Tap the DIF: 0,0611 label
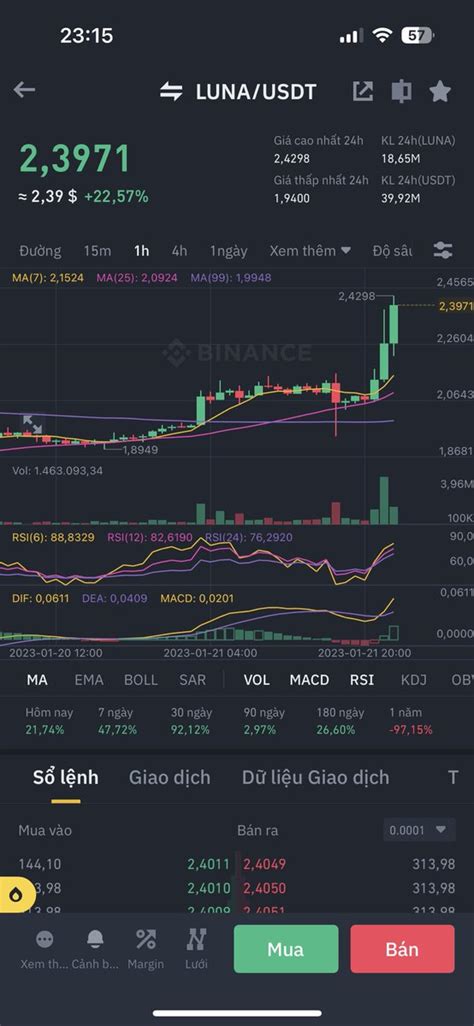 pyautogui.click(x=41, y=598)
